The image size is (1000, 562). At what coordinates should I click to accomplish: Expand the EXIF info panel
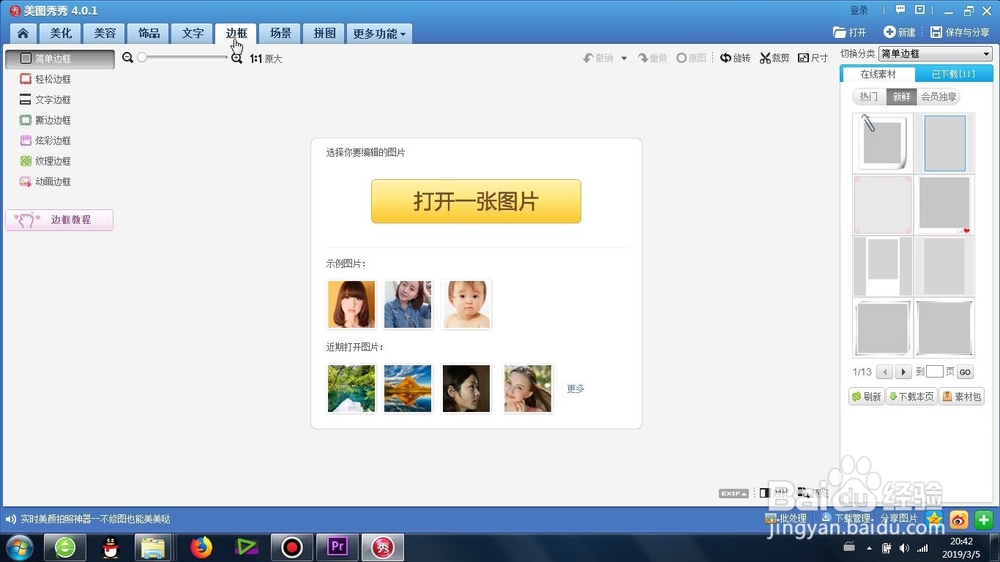point(733,493)
